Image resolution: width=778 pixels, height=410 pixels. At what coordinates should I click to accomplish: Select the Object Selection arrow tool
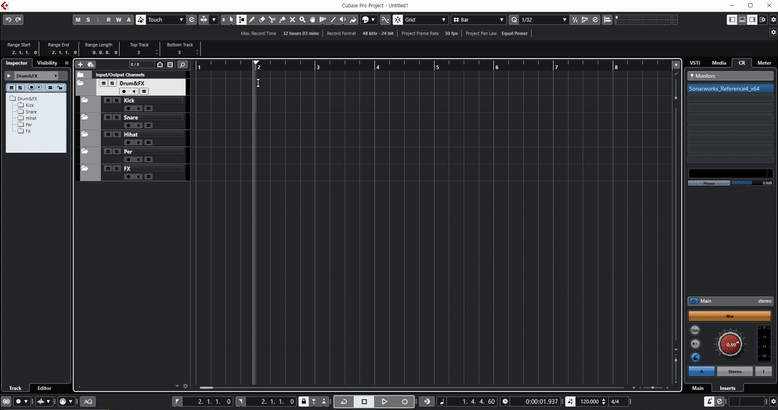point(231,20)
